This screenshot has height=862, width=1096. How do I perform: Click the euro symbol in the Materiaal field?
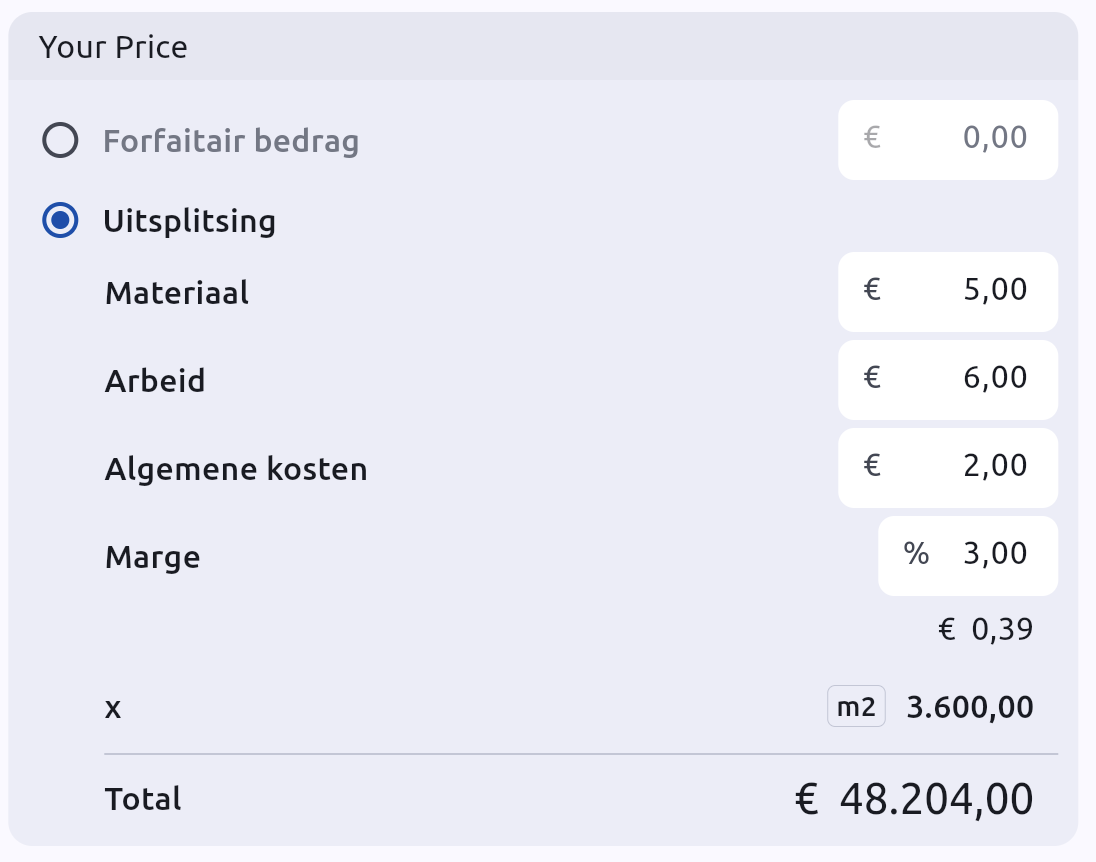(870, 291)
